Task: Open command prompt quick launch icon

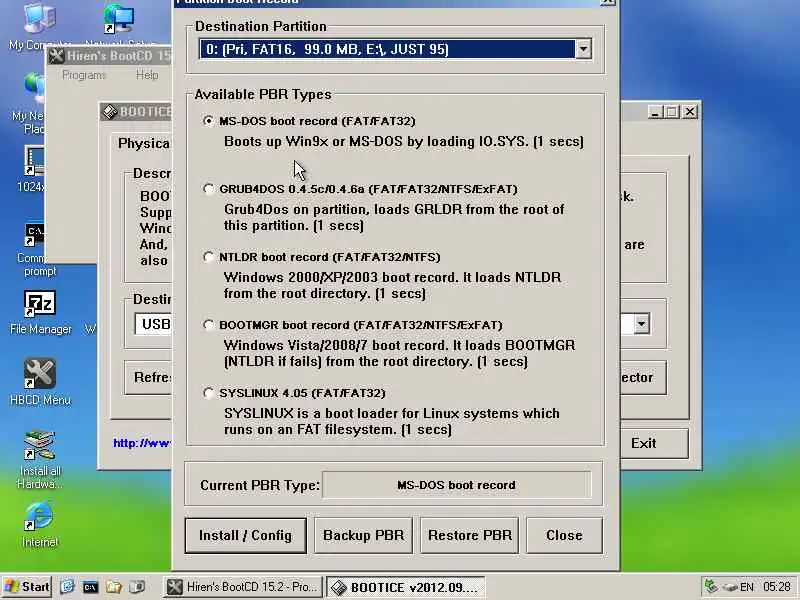Action: point(90,587)
